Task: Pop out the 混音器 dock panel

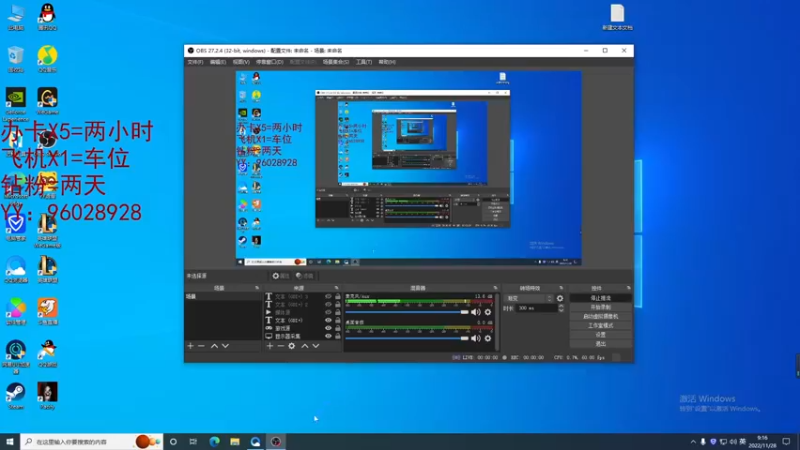Action: (495, 288)
